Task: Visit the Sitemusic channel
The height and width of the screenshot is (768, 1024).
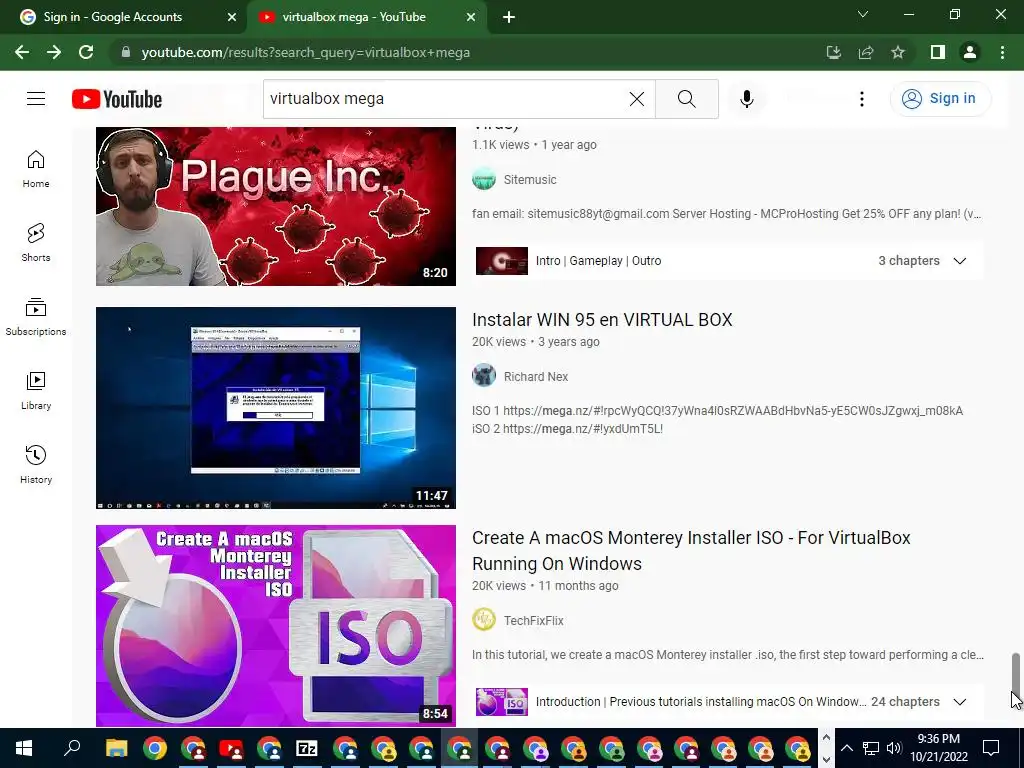Action: (x=530, y=180)
